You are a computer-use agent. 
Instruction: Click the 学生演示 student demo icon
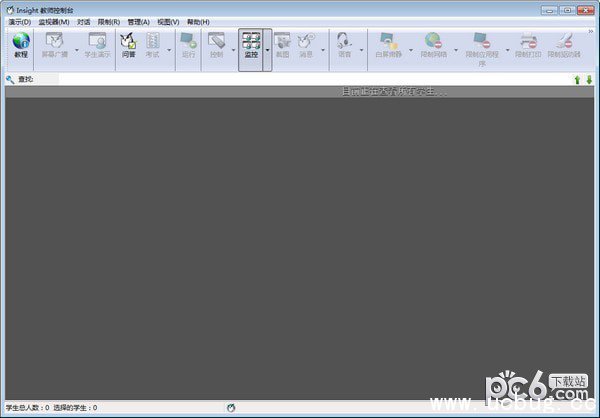[96, 46]
